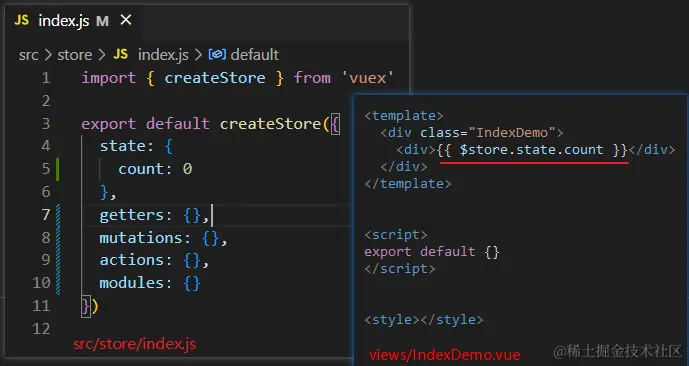Click the 'default' keyword on line 3
689x366 pixels.
coord(178,124)
